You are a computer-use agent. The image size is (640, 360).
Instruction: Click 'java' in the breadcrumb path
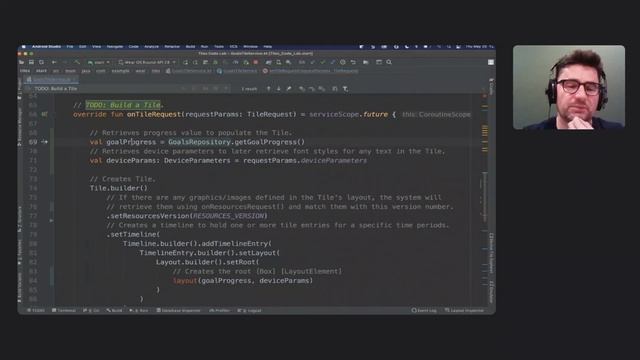86,71
